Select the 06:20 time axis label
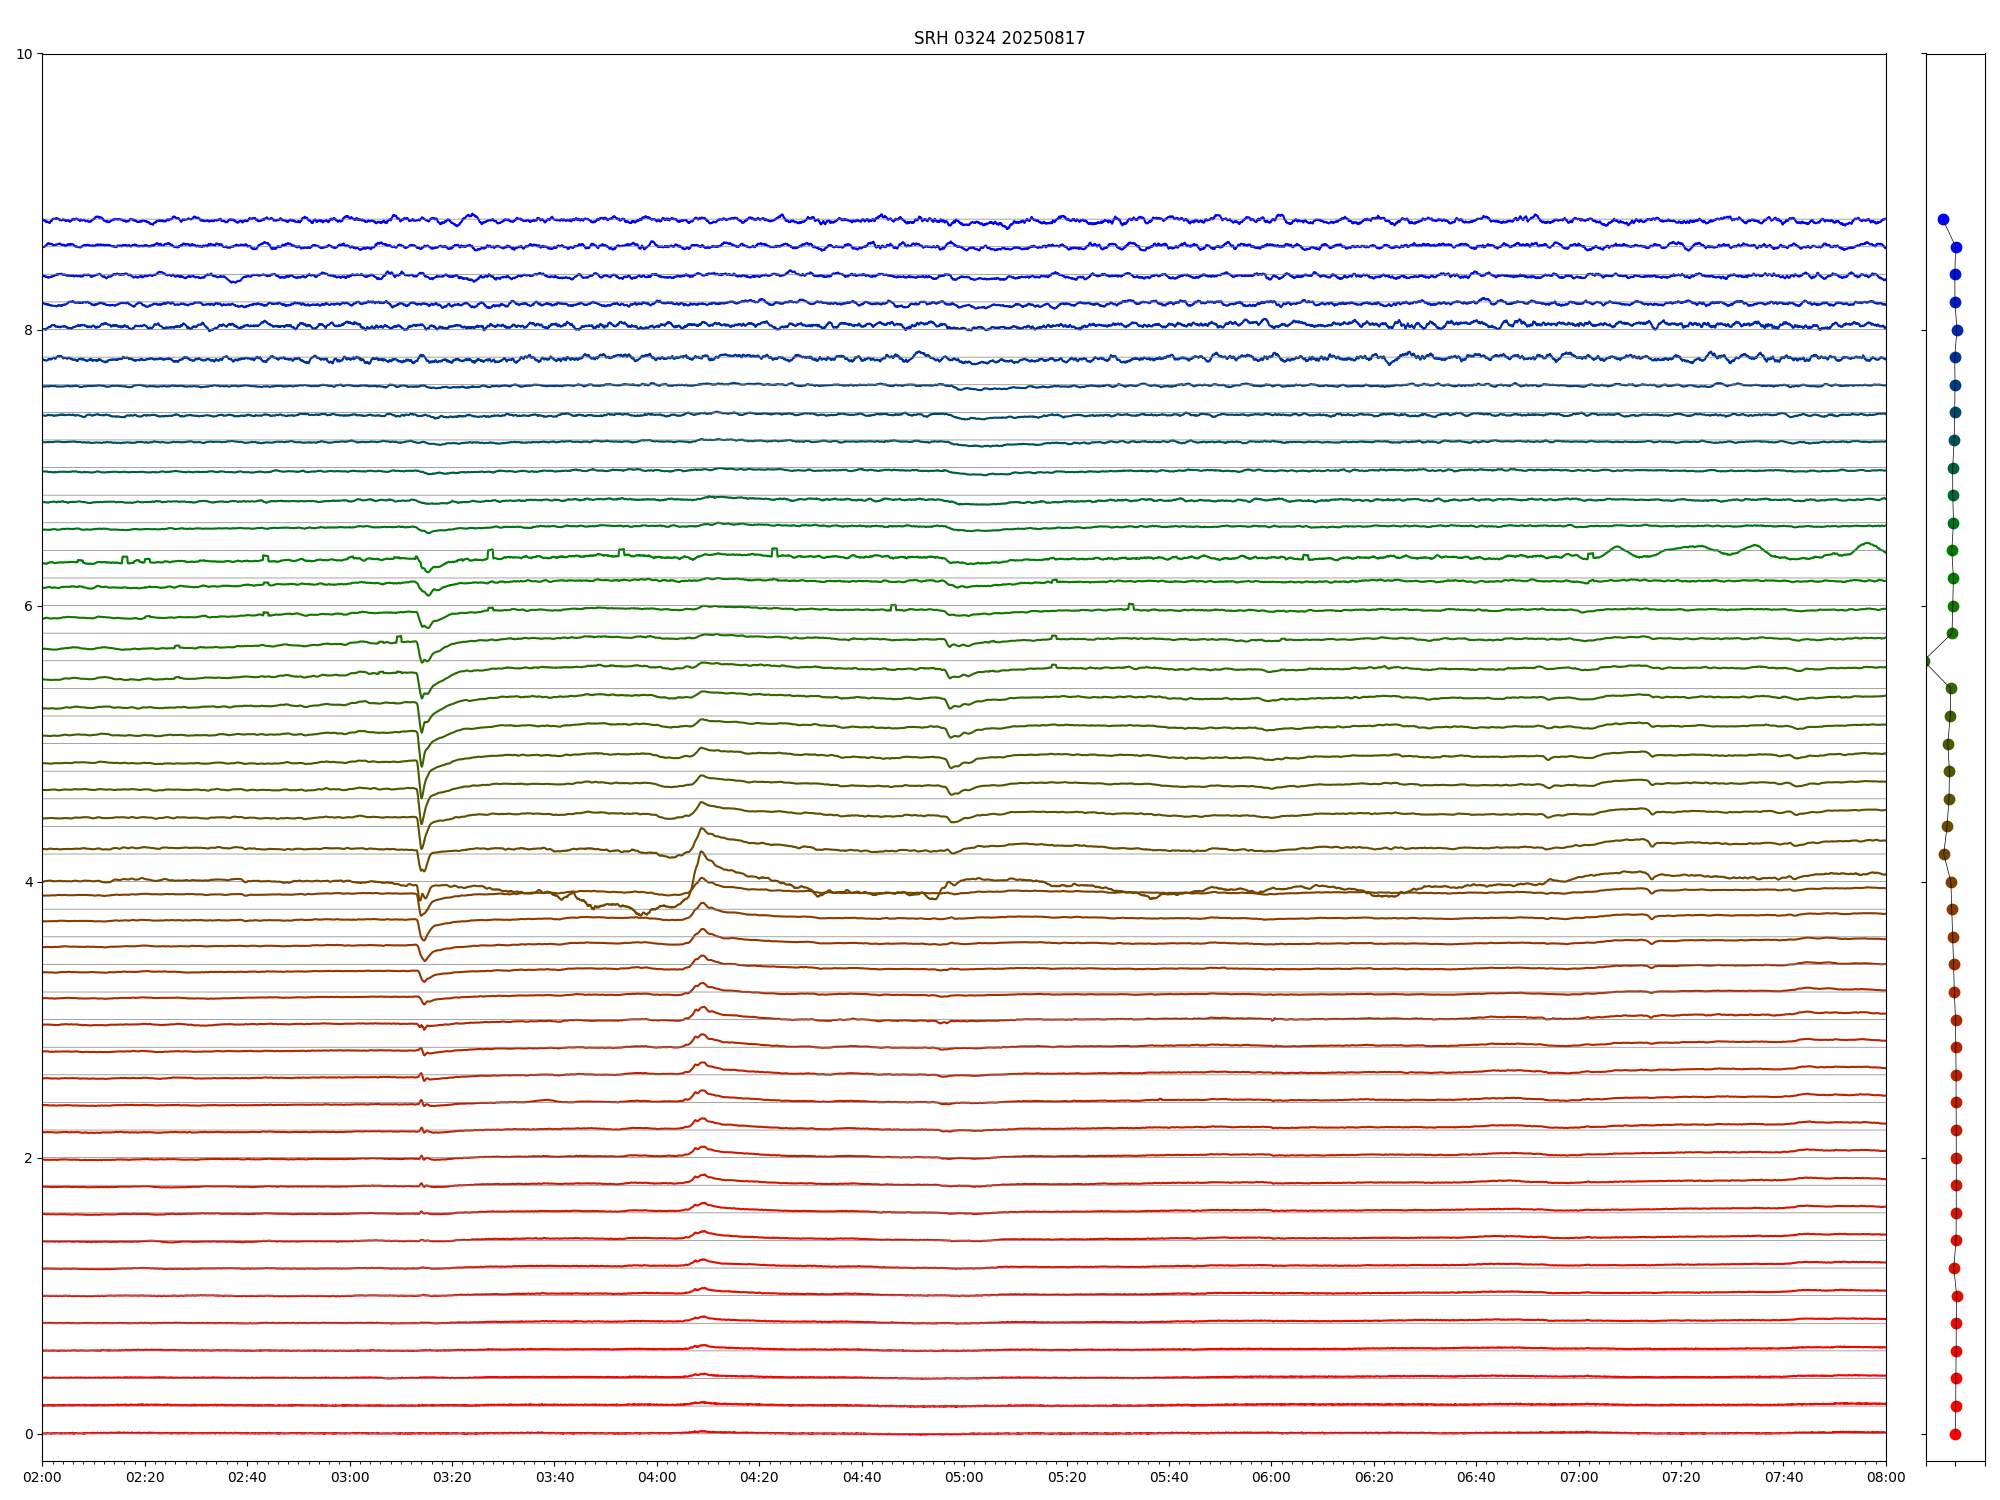Screen dimensions: 2000x1500 1374,1477
